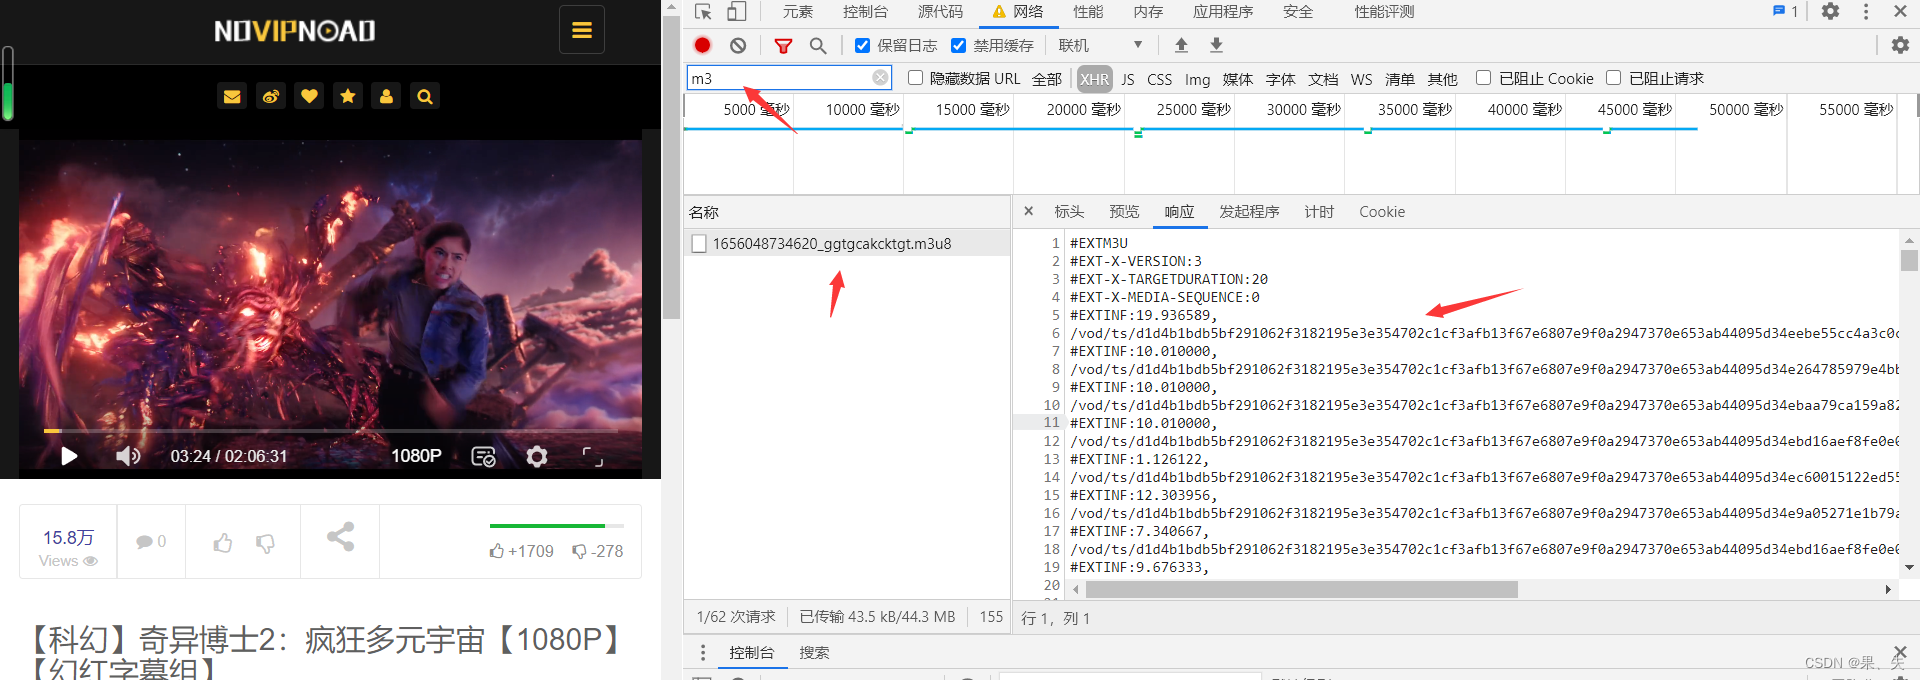Image resolution: width=1920 pixels, height=680 pixels.
Task: Click the yellow envelope mail icon
Action: coord(232,96)
